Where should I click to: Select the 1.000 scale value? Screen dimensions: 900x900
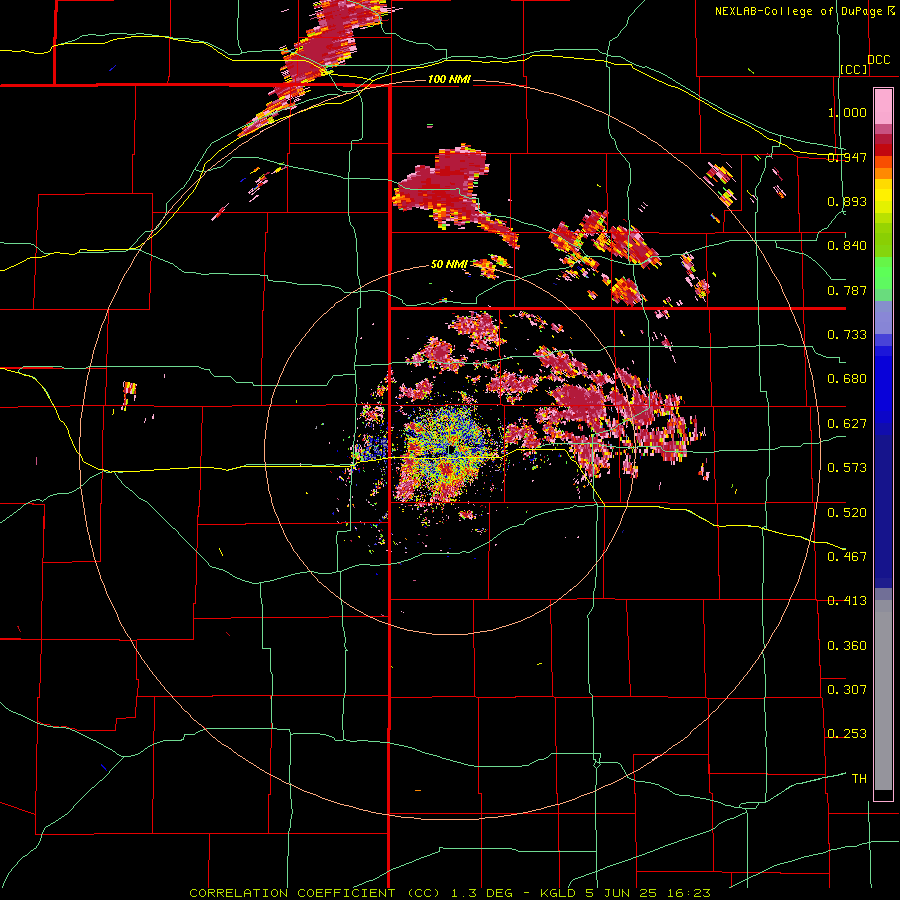tap(847, 112)
